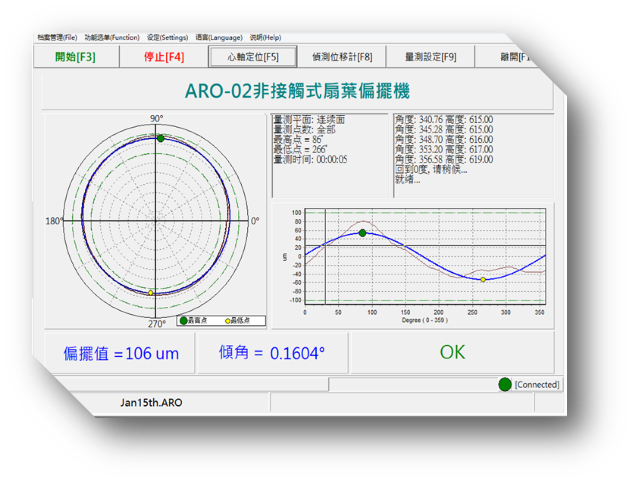Image resolution: width=632 pixels, height=483 pixels.
Task: Click the 傾角 = 0.1604° readout
Action: (272, 353)
